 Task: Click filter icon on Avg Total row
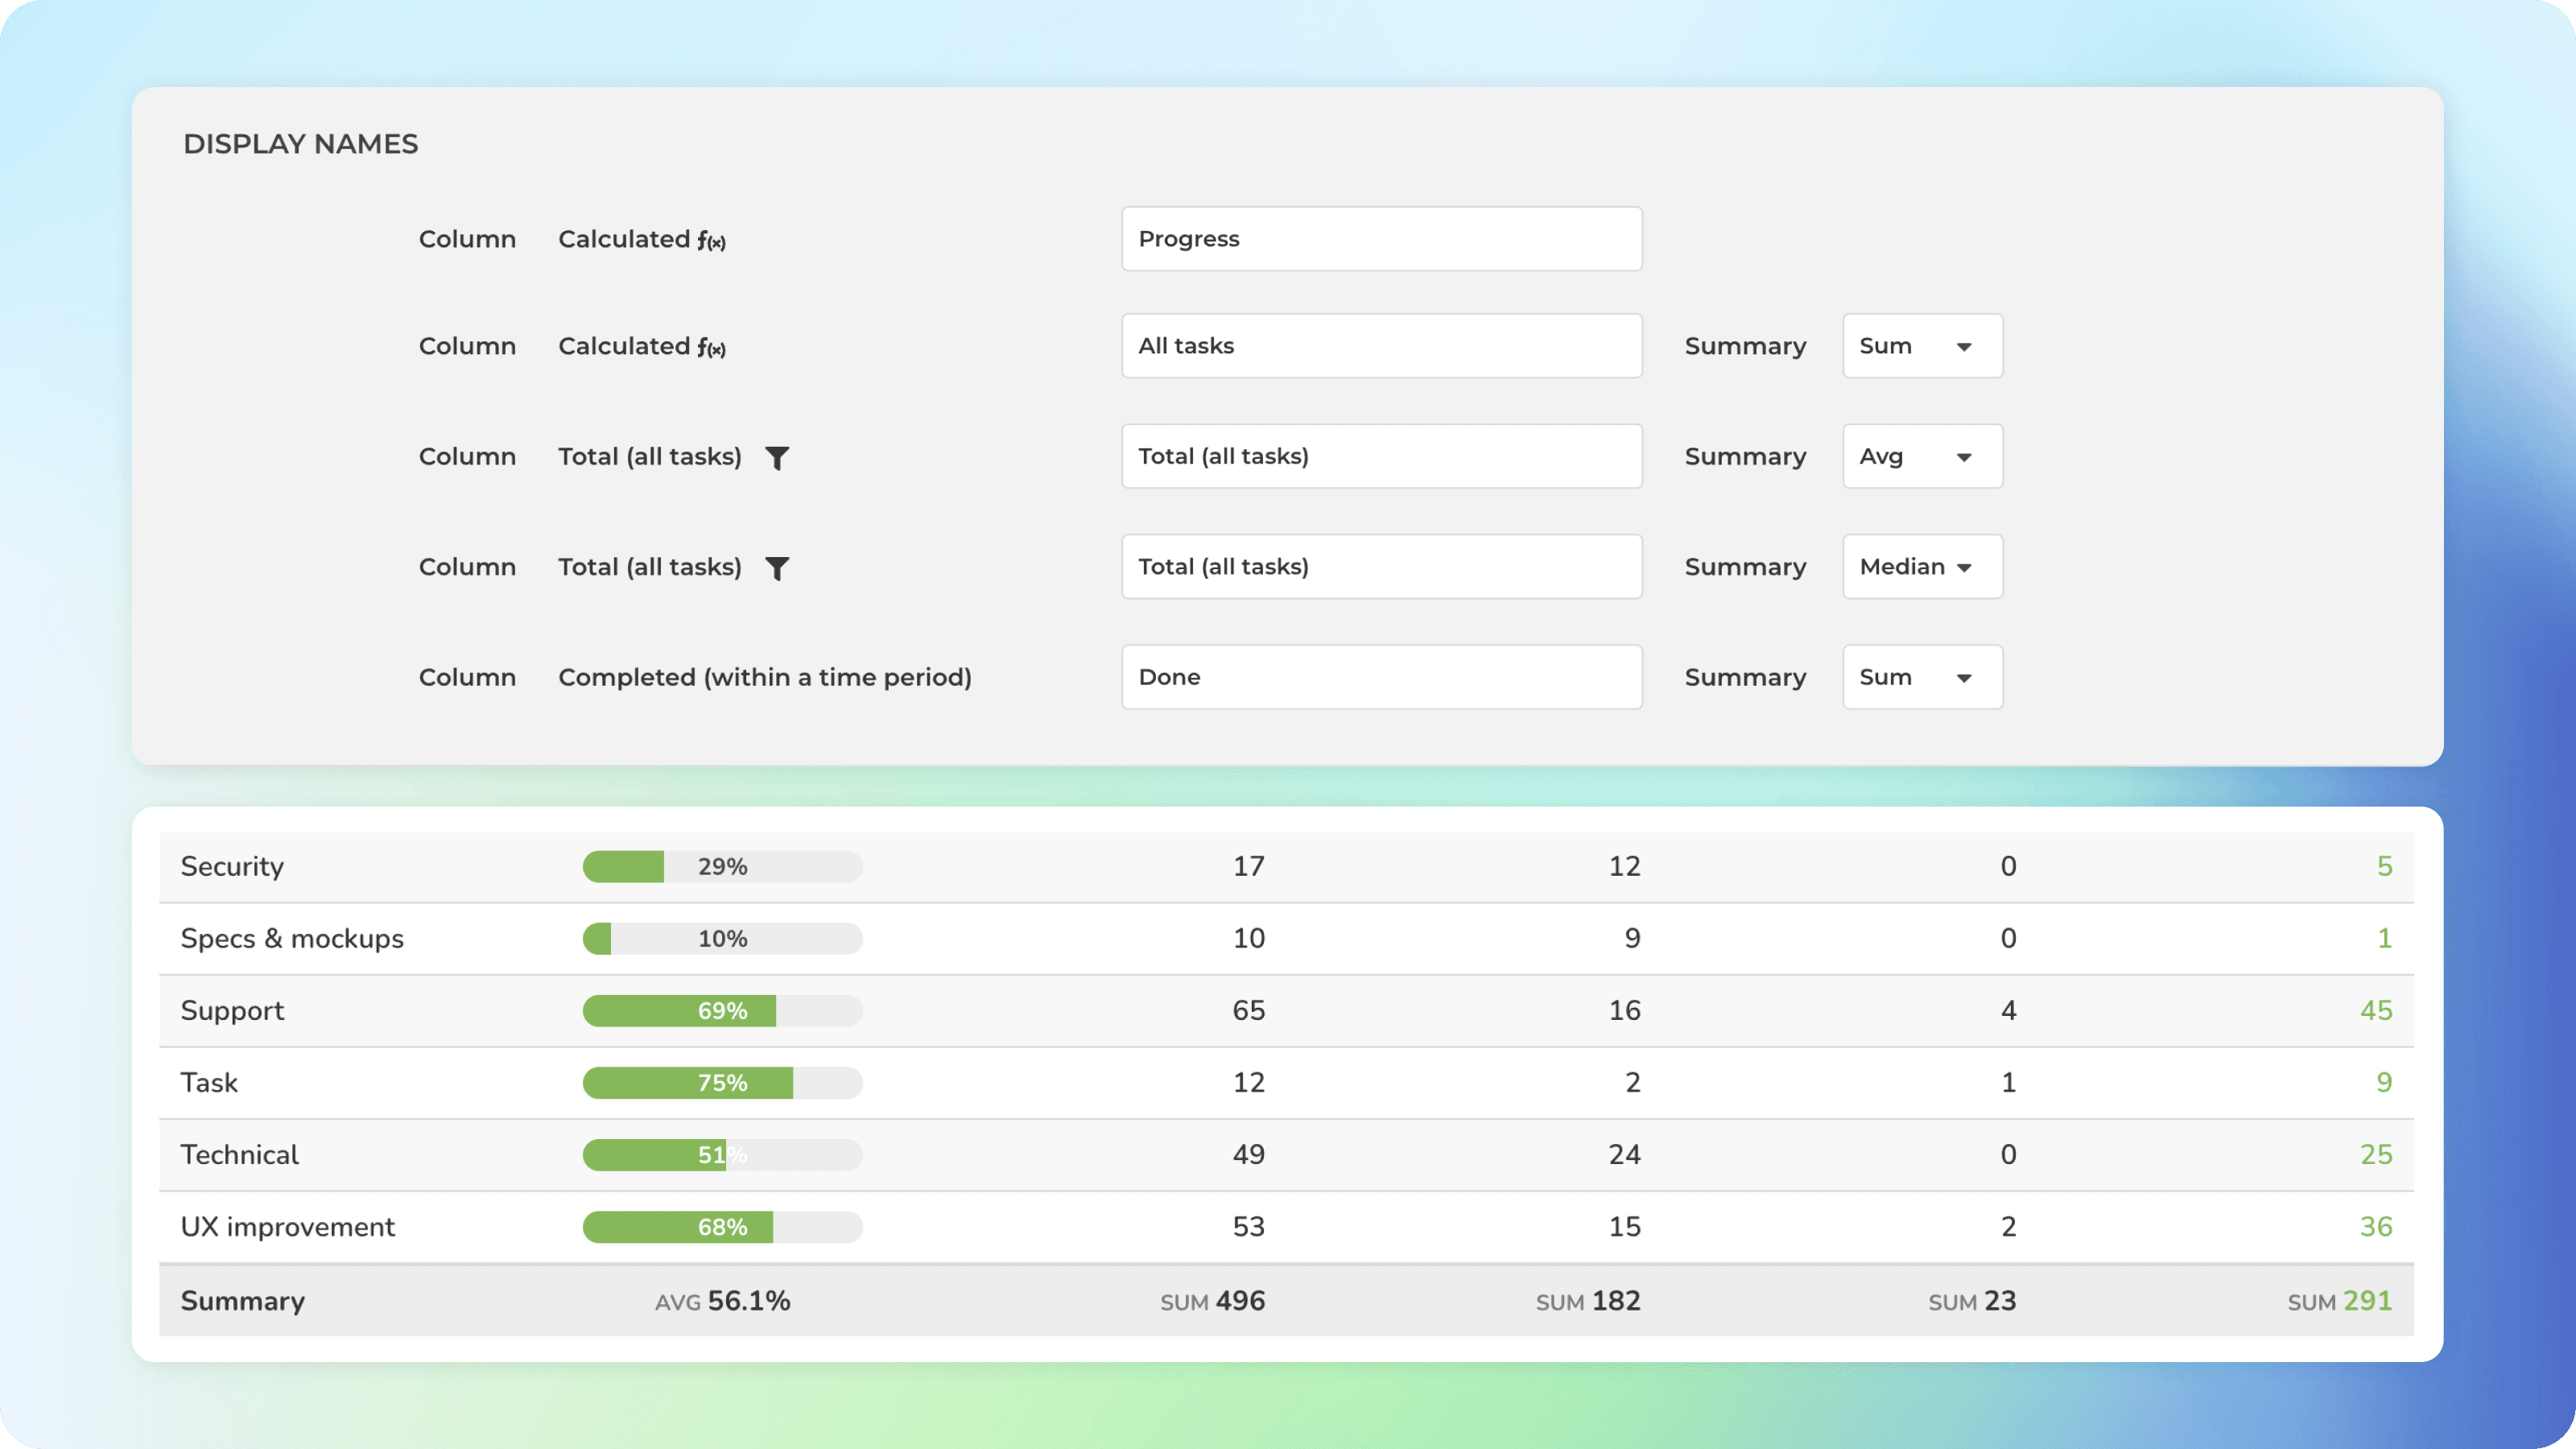pos(777,457)
